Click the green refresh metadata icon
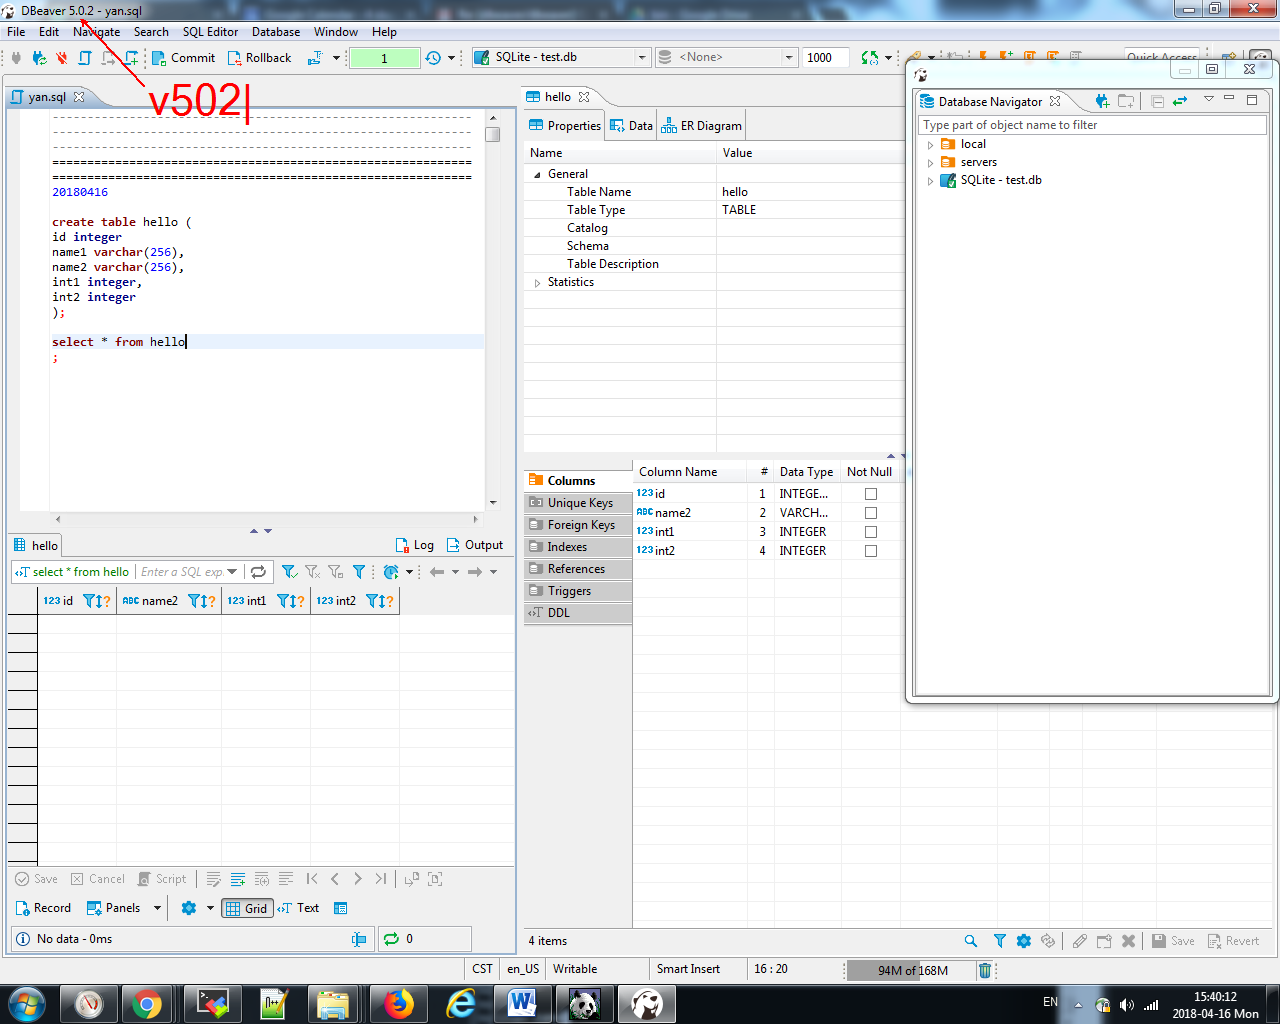The height and width of the screenshot is (1024, 1280). click(x=870, y=58)
